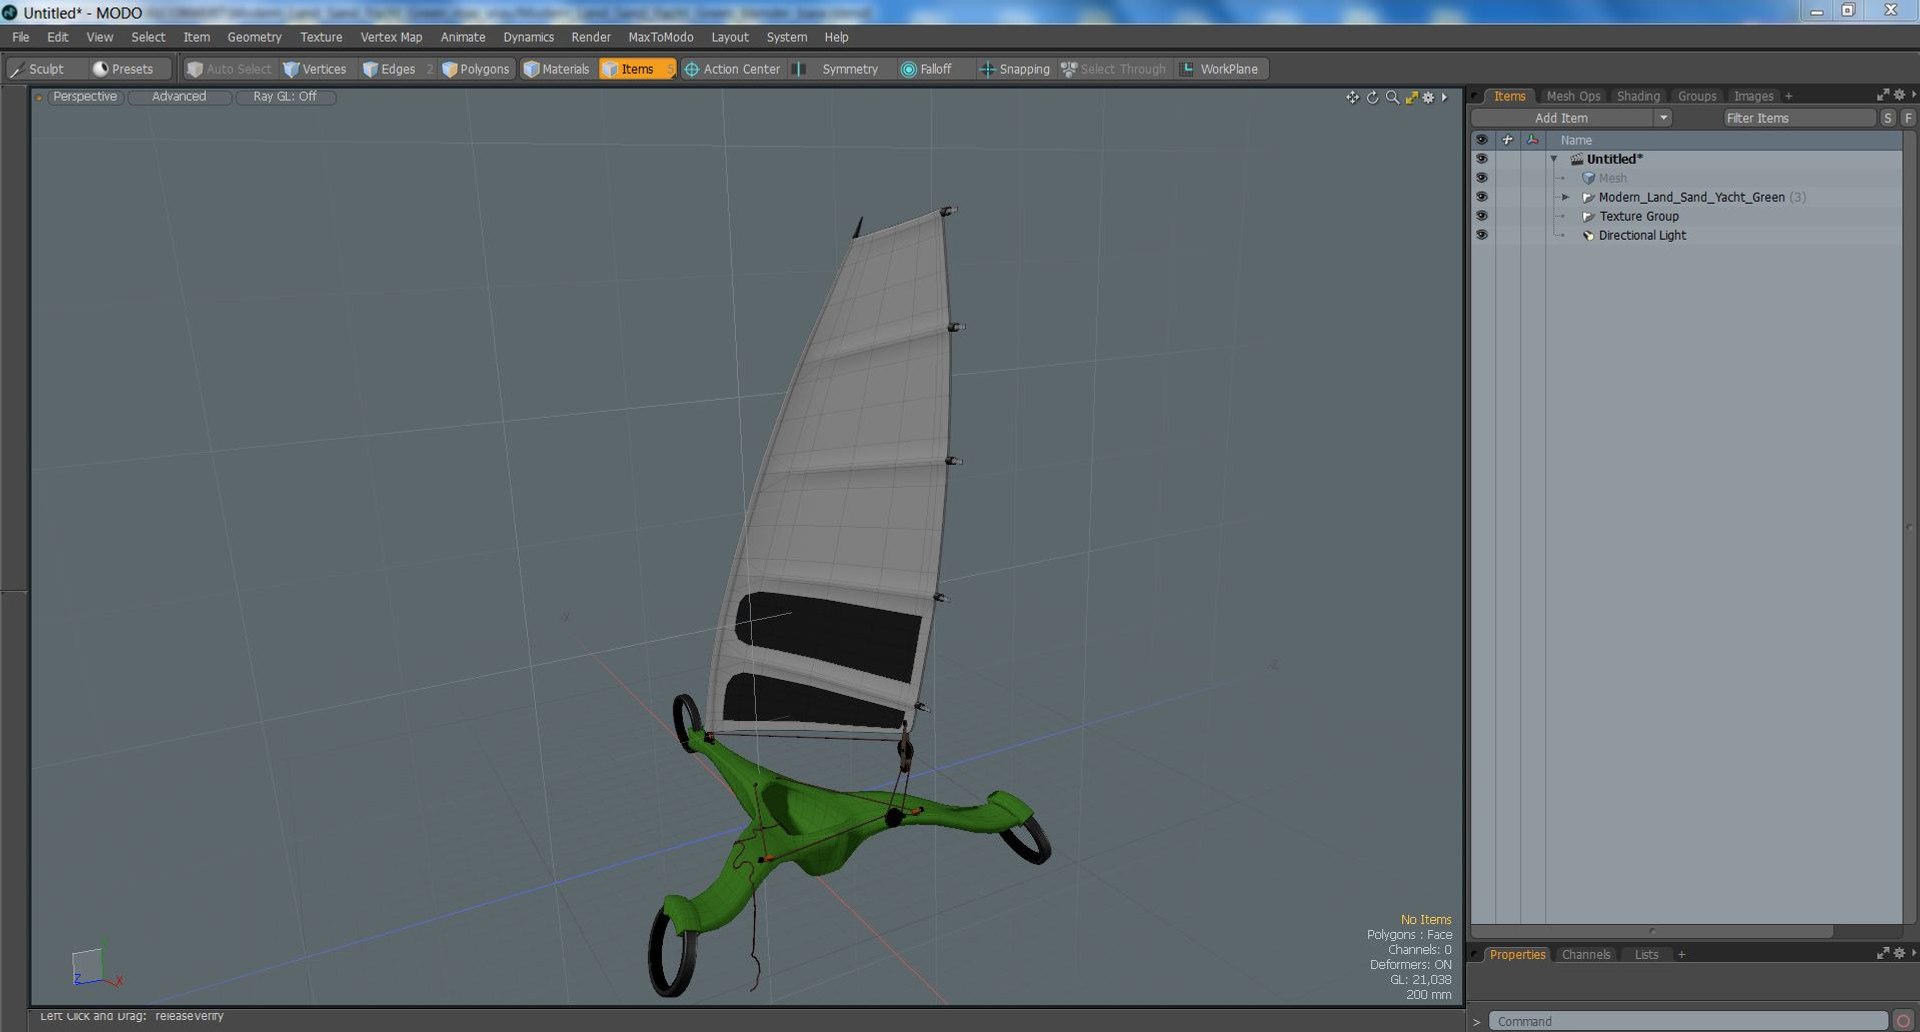Open the Perspective view type dropdown

[85, 97]
